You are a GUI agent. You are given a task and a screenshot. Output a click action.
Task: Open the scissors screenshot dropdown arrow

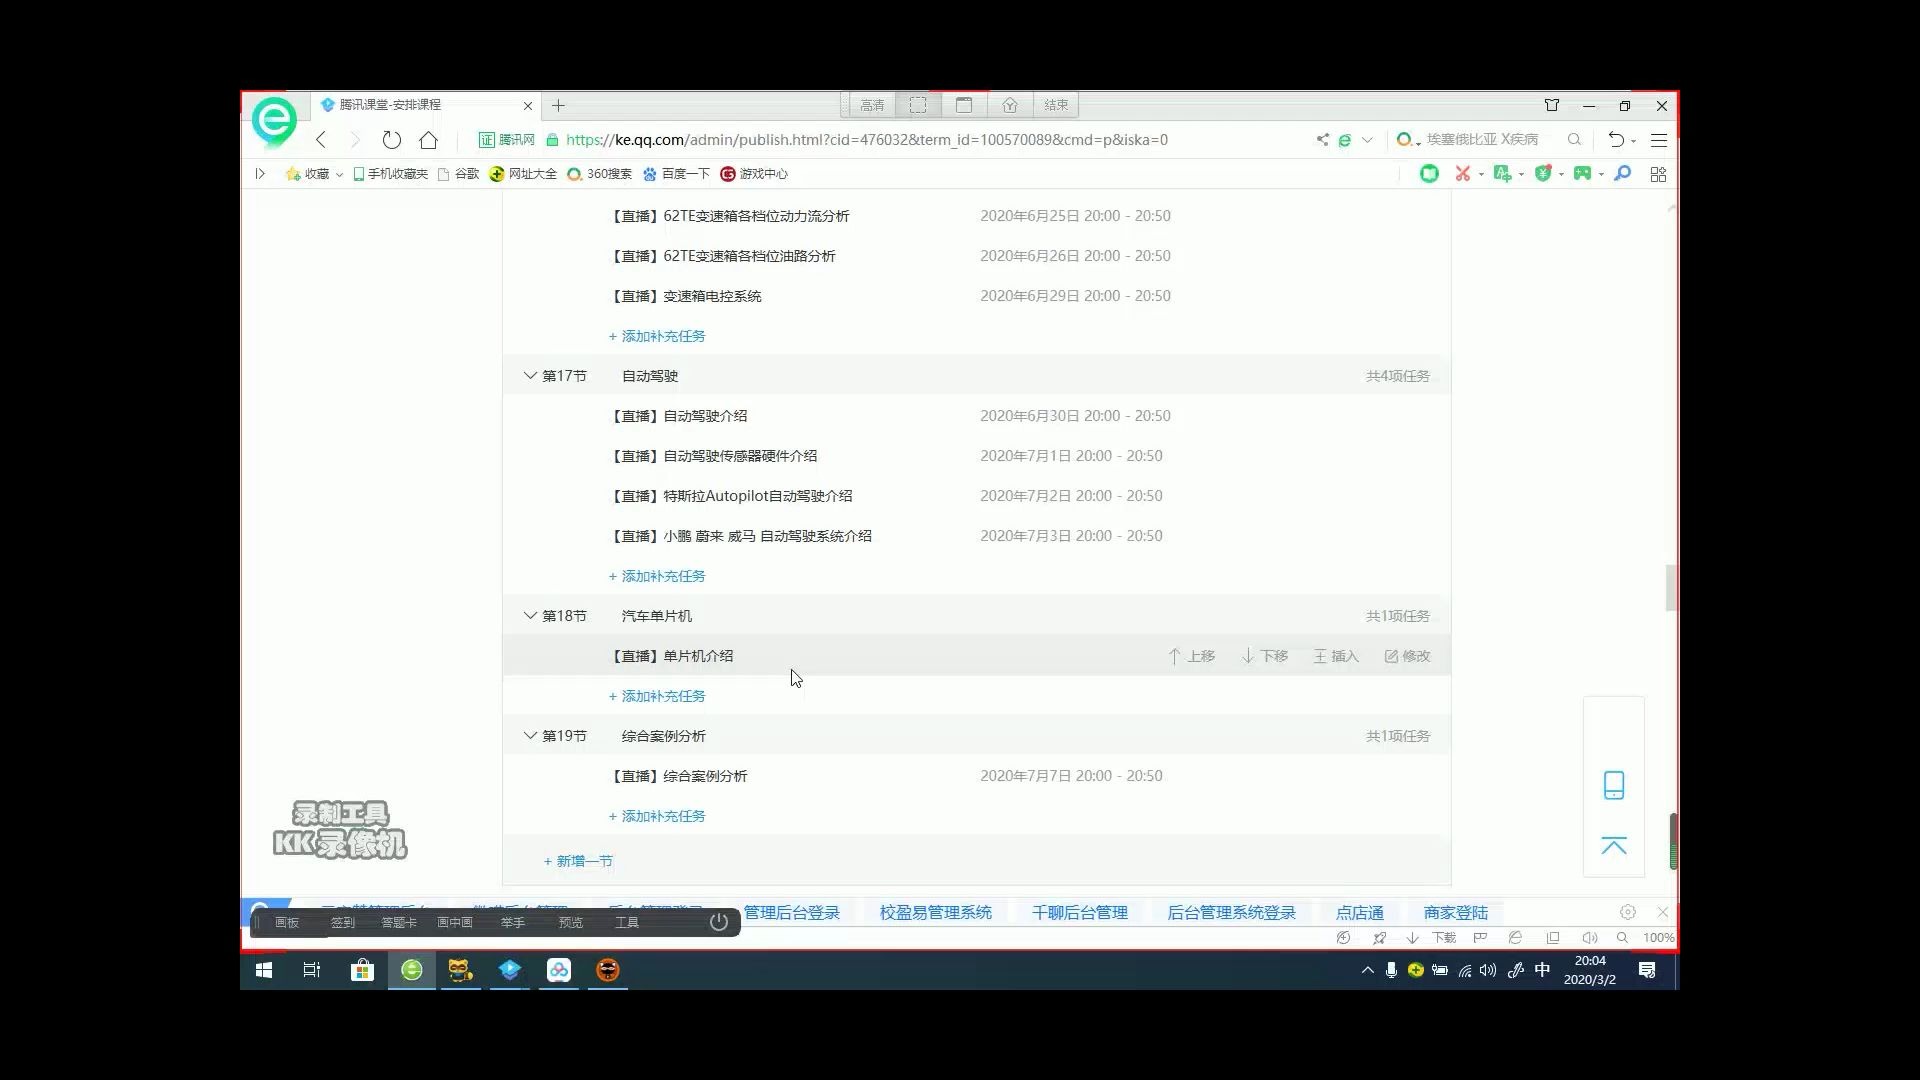(1481, 175)
